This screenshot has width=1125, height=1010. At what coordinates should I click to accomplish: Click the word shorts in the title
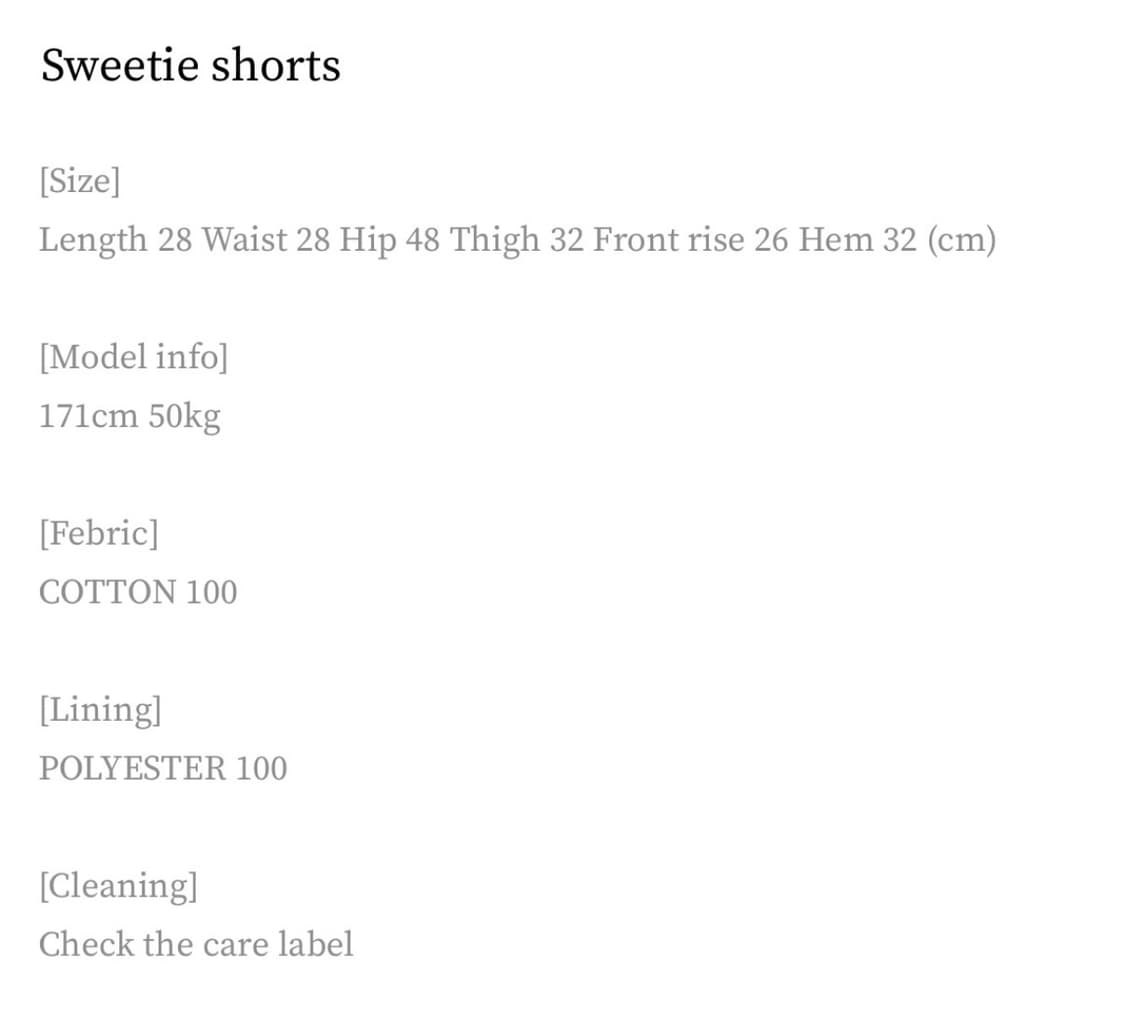pos(276,65)
